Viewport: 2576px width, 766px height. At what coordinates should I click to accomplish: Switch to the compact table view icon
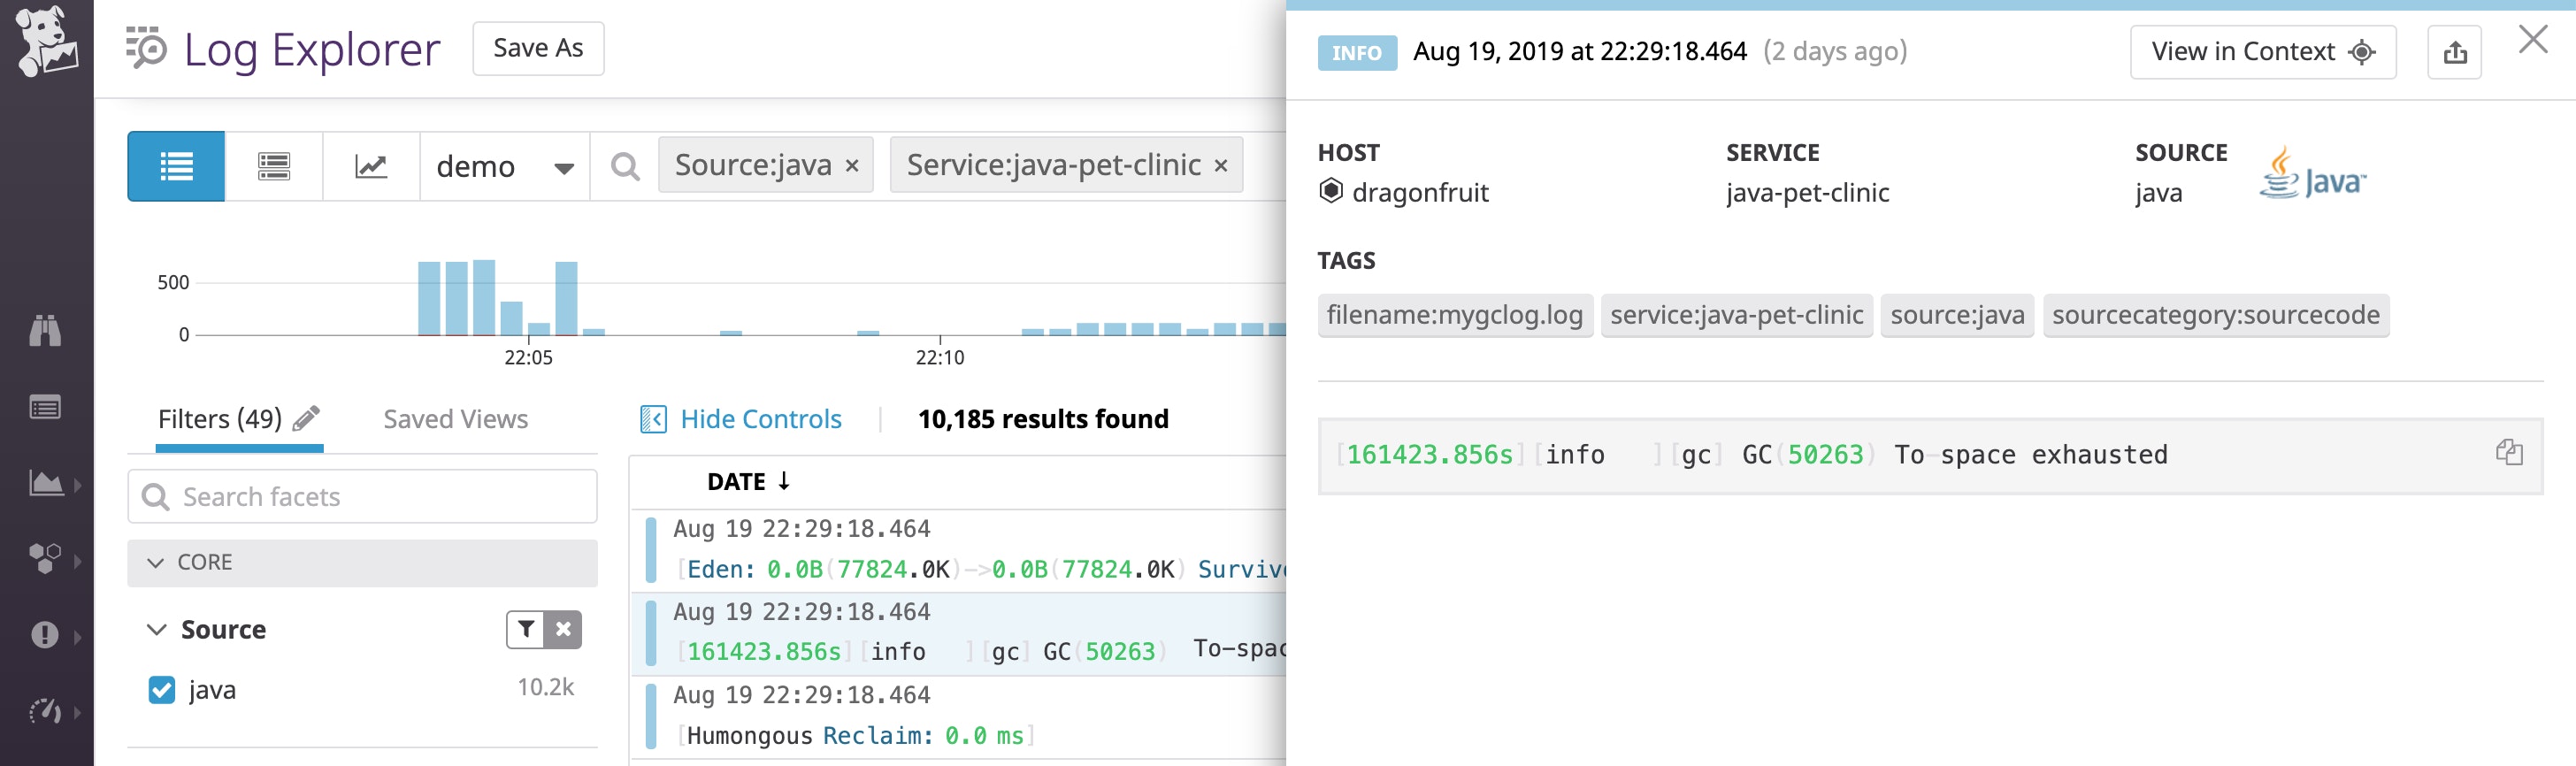tap(273, 166)
